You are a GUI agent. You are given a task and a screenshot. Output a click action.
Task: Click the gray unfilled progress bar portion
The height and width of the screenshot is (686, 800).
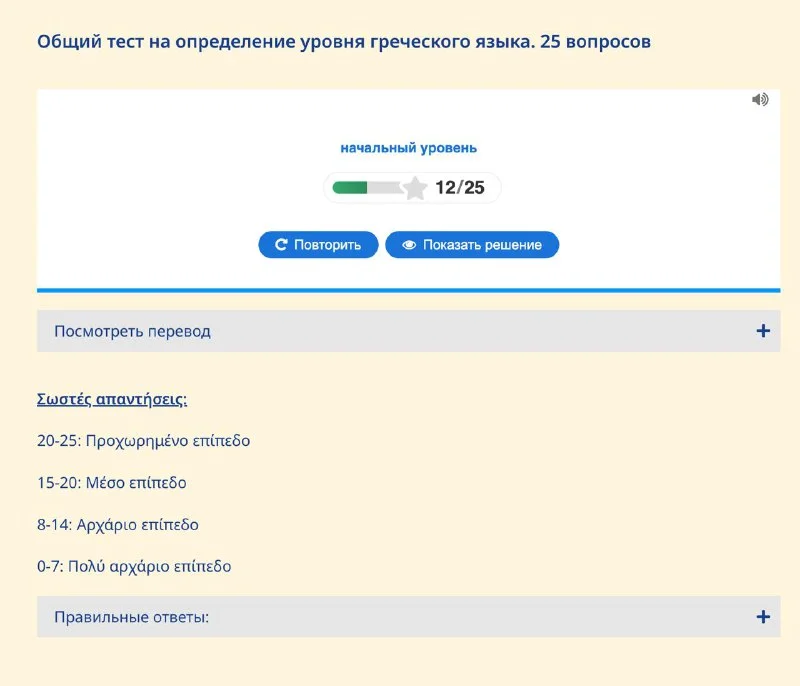[x=385, y=188]
